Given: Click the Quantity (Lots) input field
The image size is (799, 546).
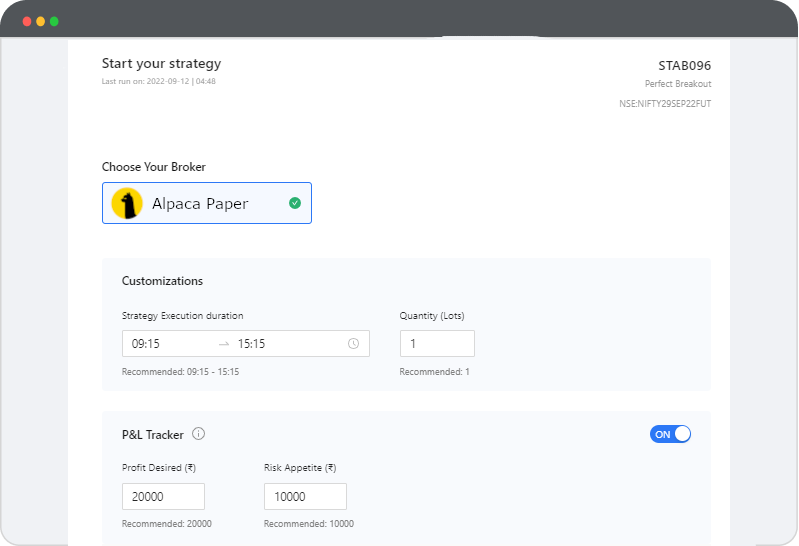Looking at the screenshot, I should tap(437, 344).
